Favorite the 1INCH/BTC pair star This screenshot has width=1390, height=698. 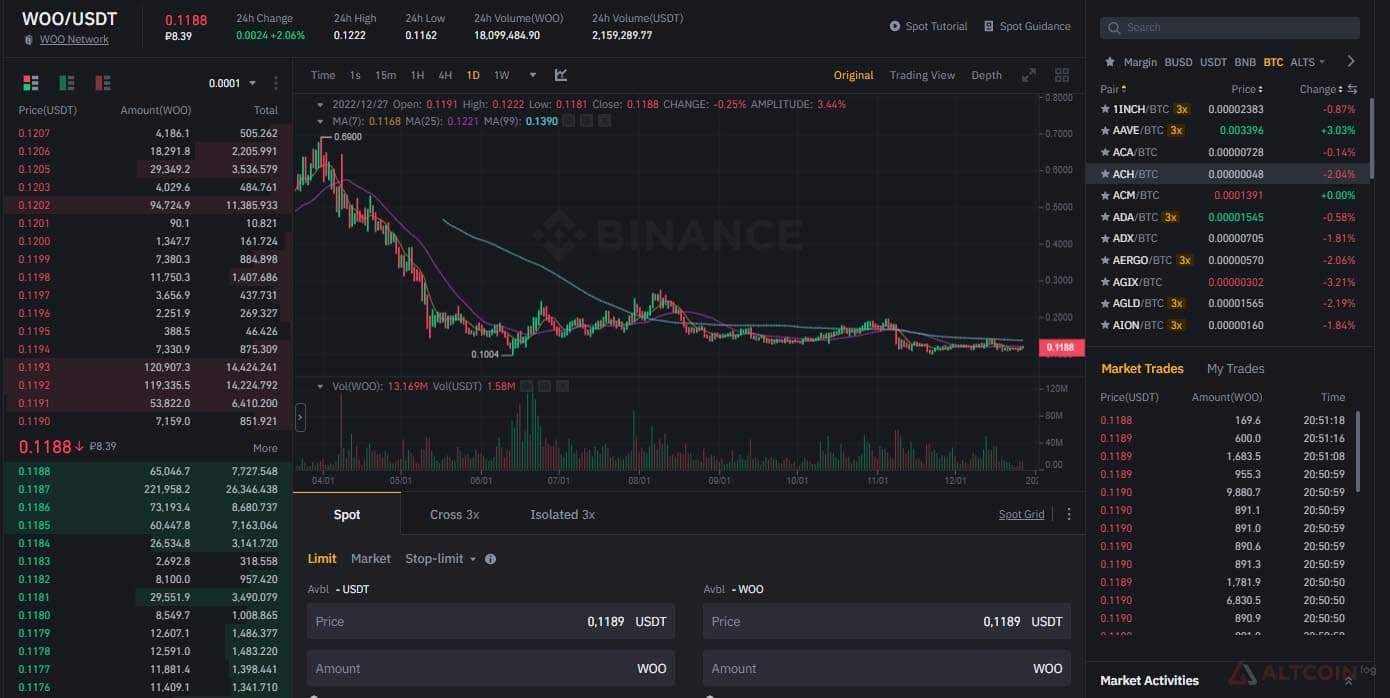point(1105,109)
